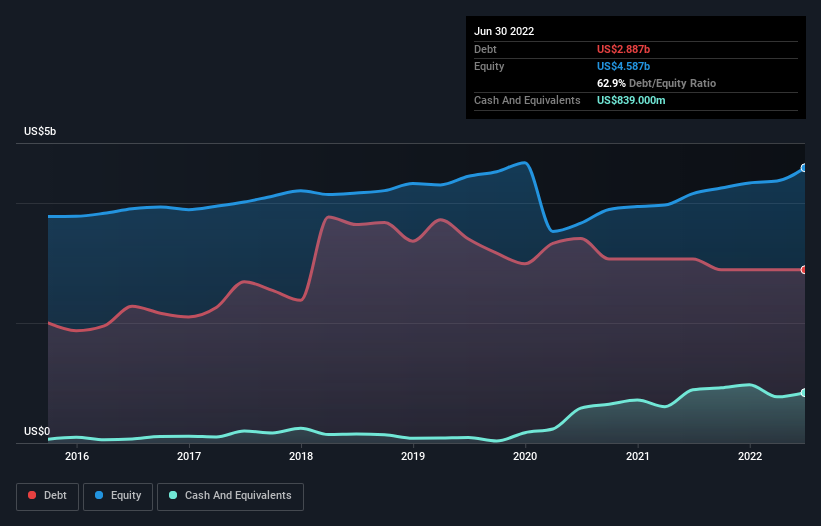Click the 2020 x-axis label
The image size is (821, 526).
point(525,456)
